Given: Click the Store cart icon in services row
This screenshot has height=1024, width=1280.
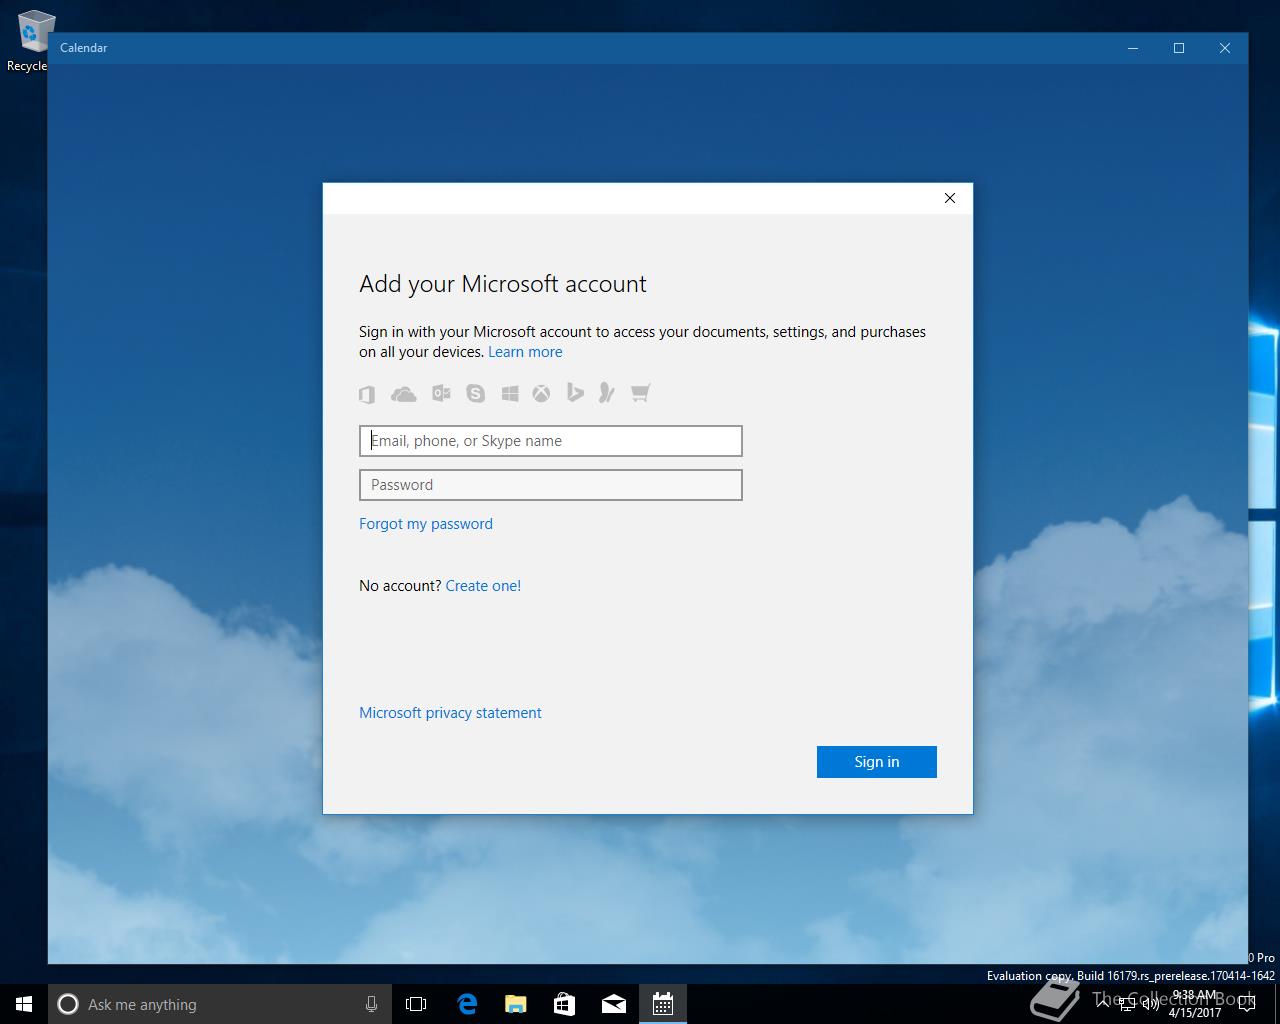Looking at the screenshot, I should coord(641,393).
